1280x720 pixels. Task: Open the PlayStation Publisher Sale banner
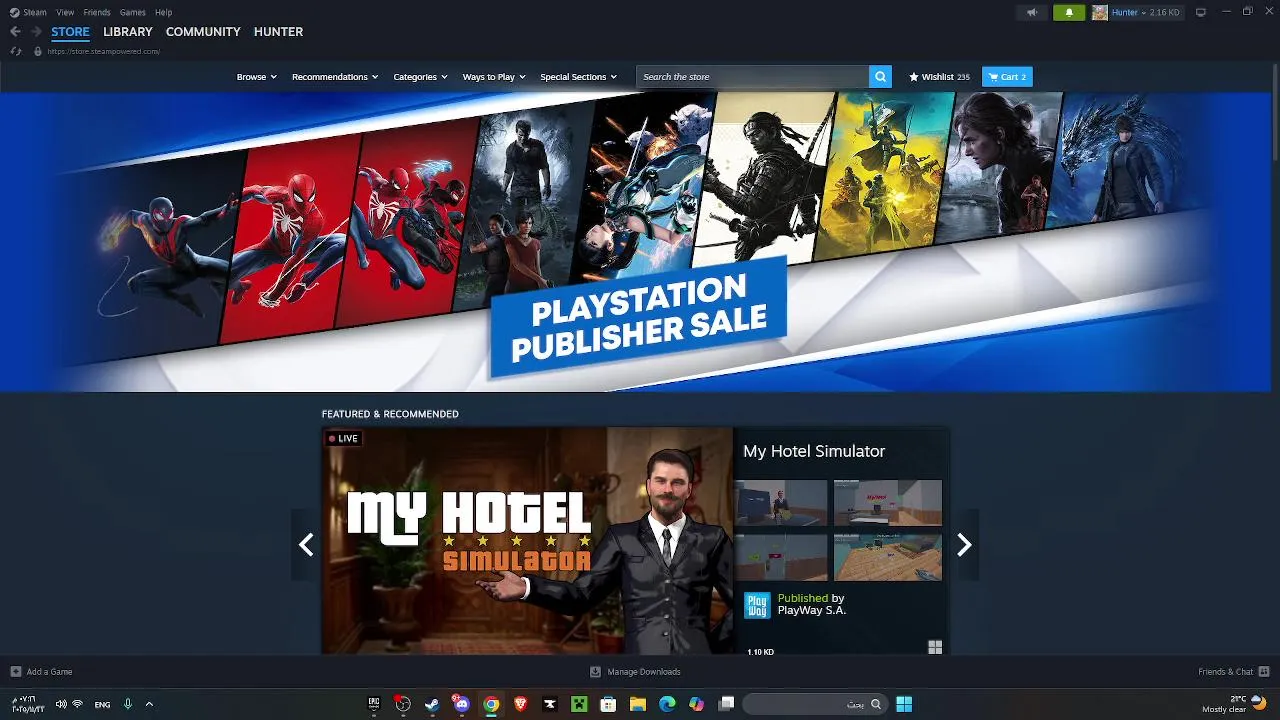coord(640,241)
